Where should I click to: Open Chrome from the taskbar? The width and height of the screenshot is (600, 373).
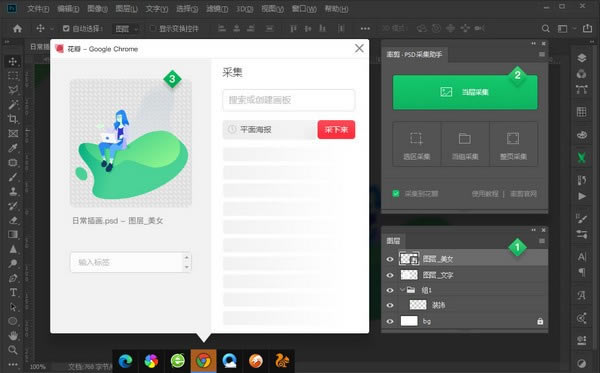click(203, 361)
